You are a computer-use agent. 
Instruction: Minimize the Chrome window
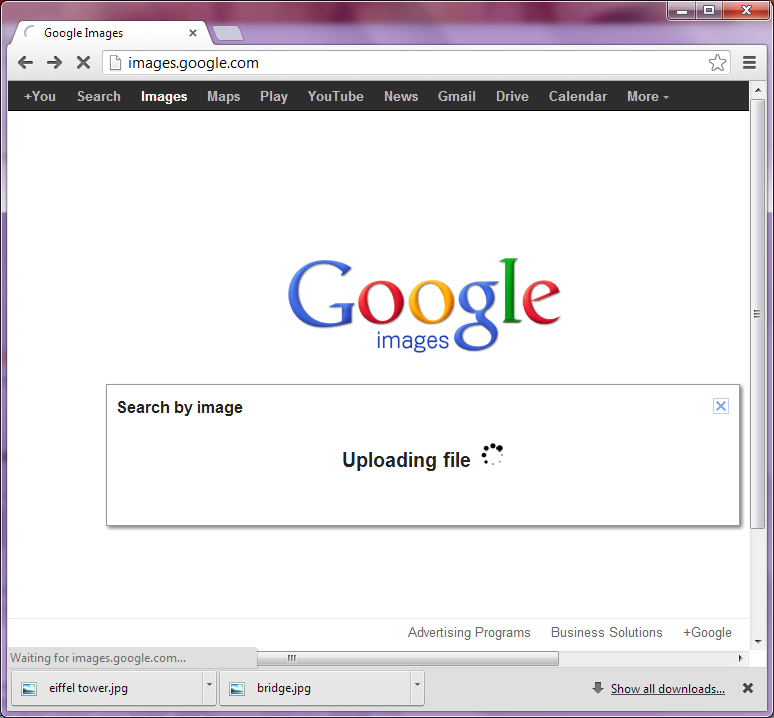[682, 10]
